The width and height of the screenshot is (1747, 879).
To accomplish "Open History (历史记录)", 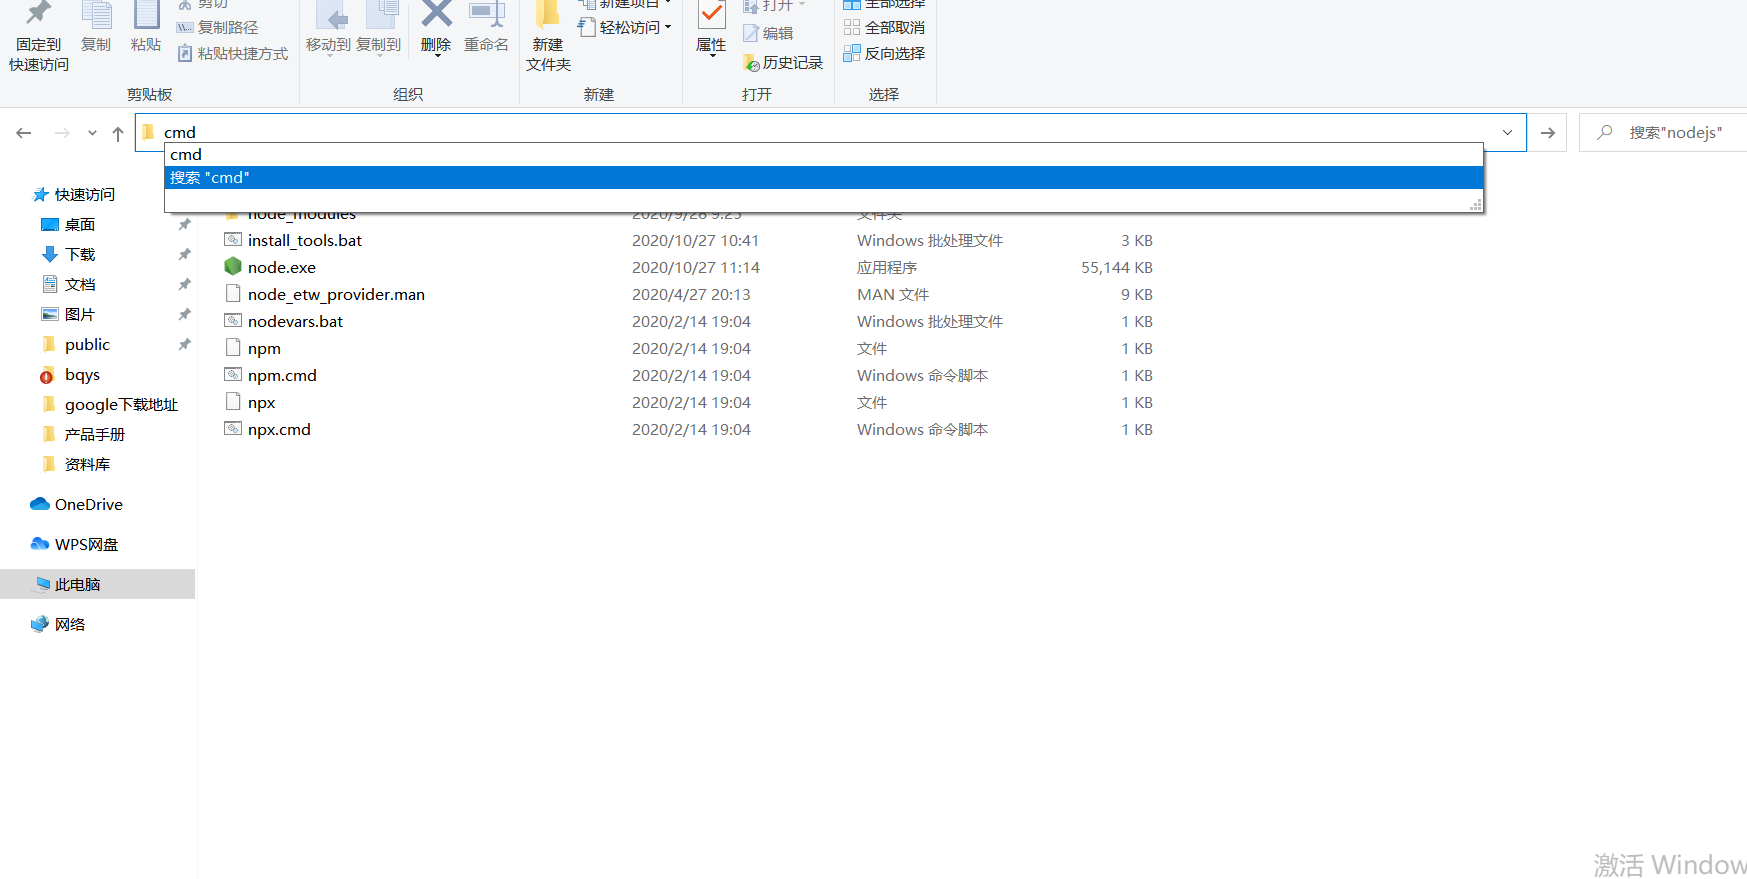I will pos(783,63).
